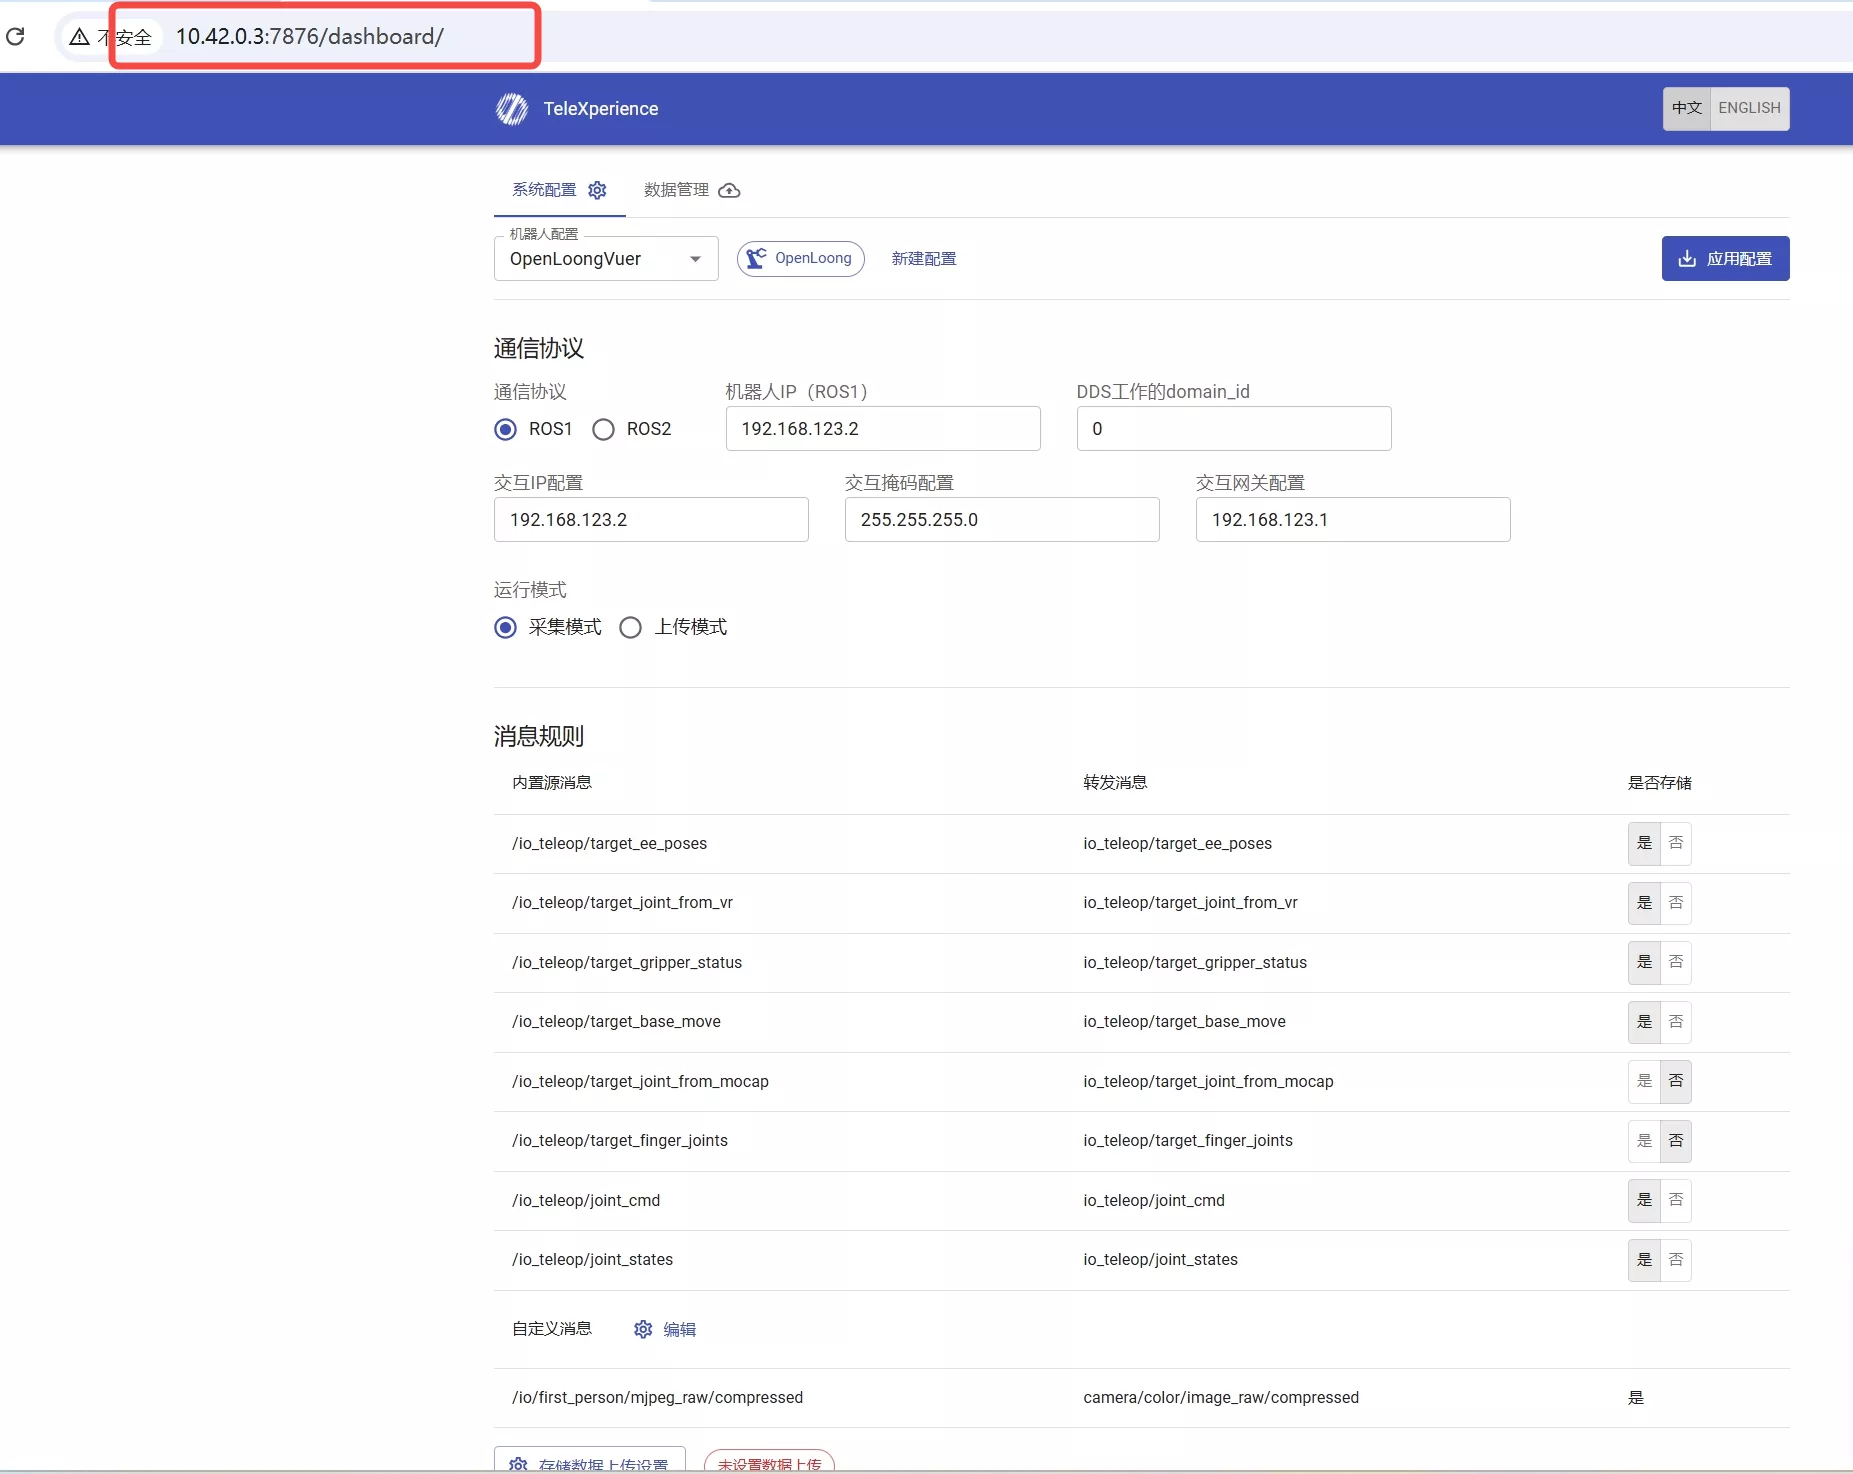The image size is (1853, 1474).
Task: Set target_joint_from_vr storage to 否
Action: (1676, 903)
